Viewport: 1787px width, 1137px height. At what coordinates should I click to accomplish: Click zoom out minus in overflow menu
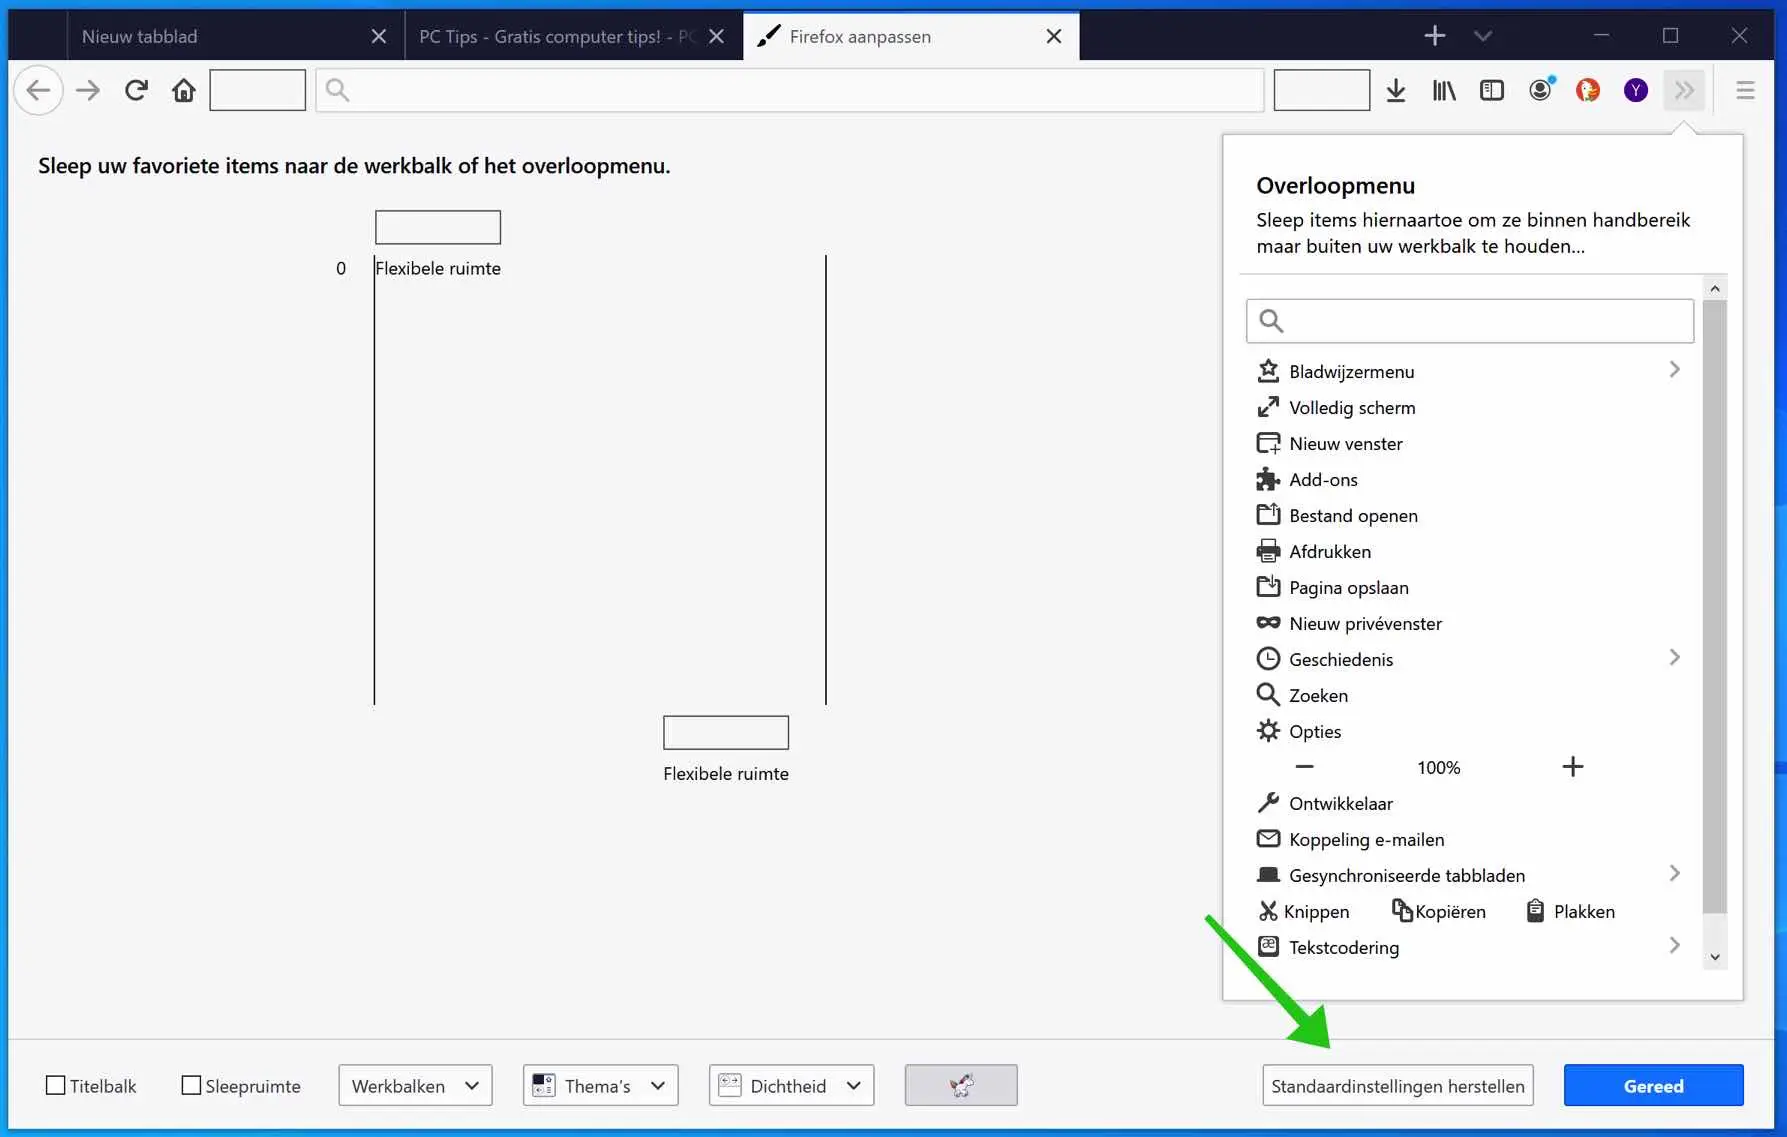[1304, 767]
